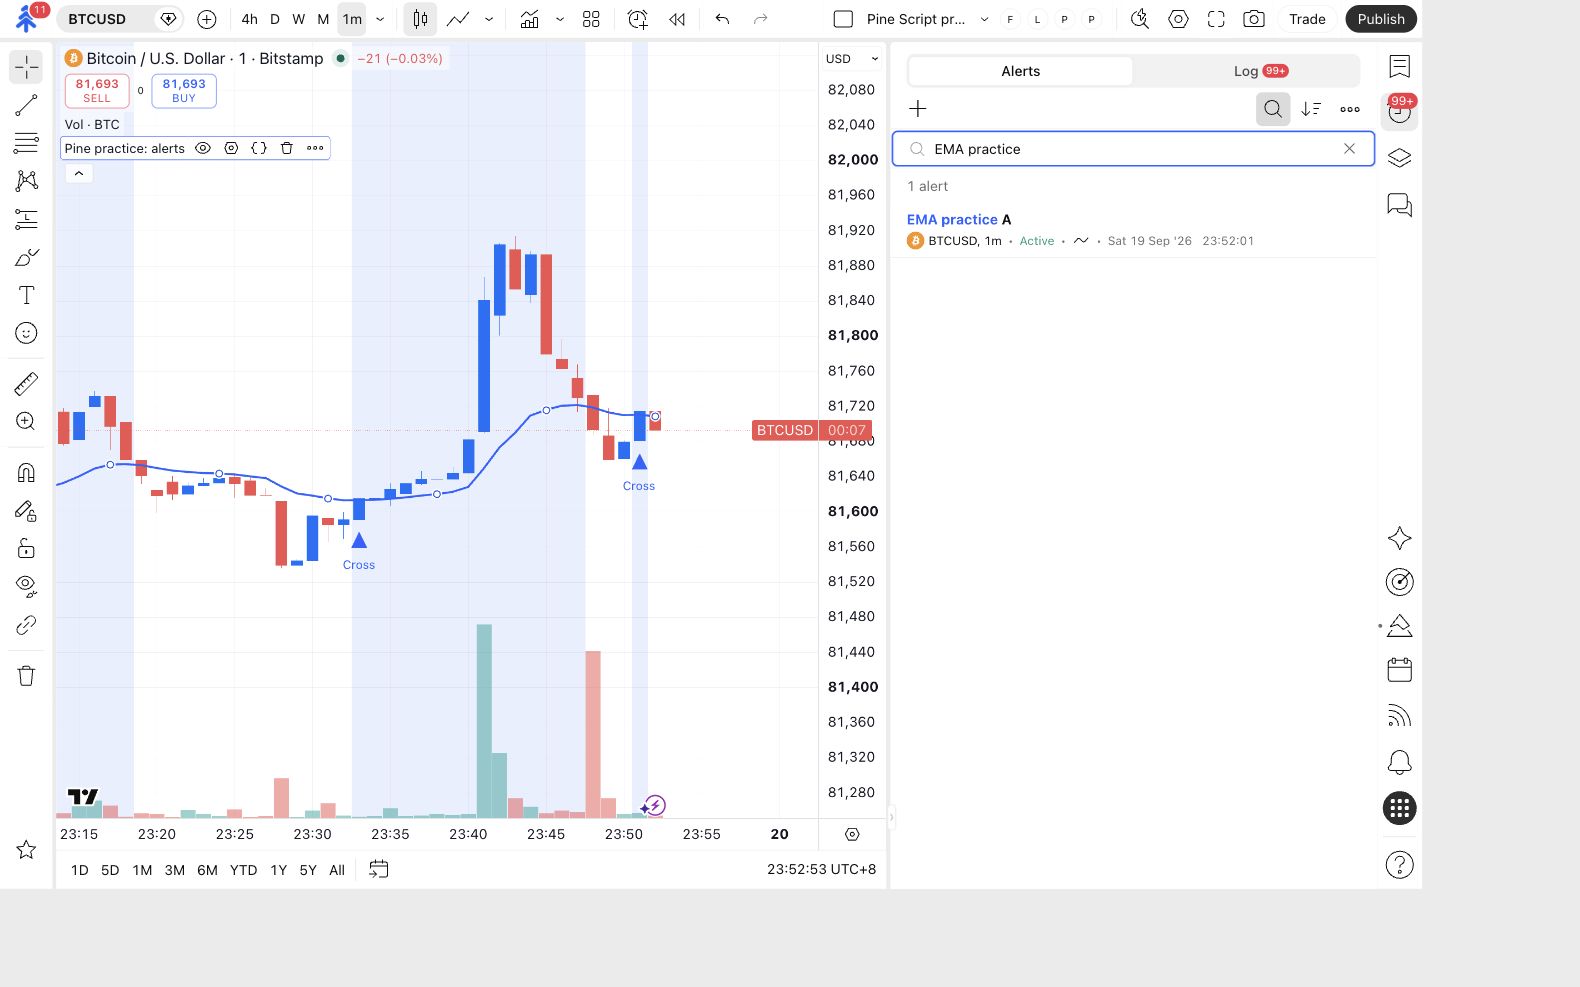Viewport: 1580px width, 987px height.
Task: Select the text annotation tool
Action: (x=26, y=295)
